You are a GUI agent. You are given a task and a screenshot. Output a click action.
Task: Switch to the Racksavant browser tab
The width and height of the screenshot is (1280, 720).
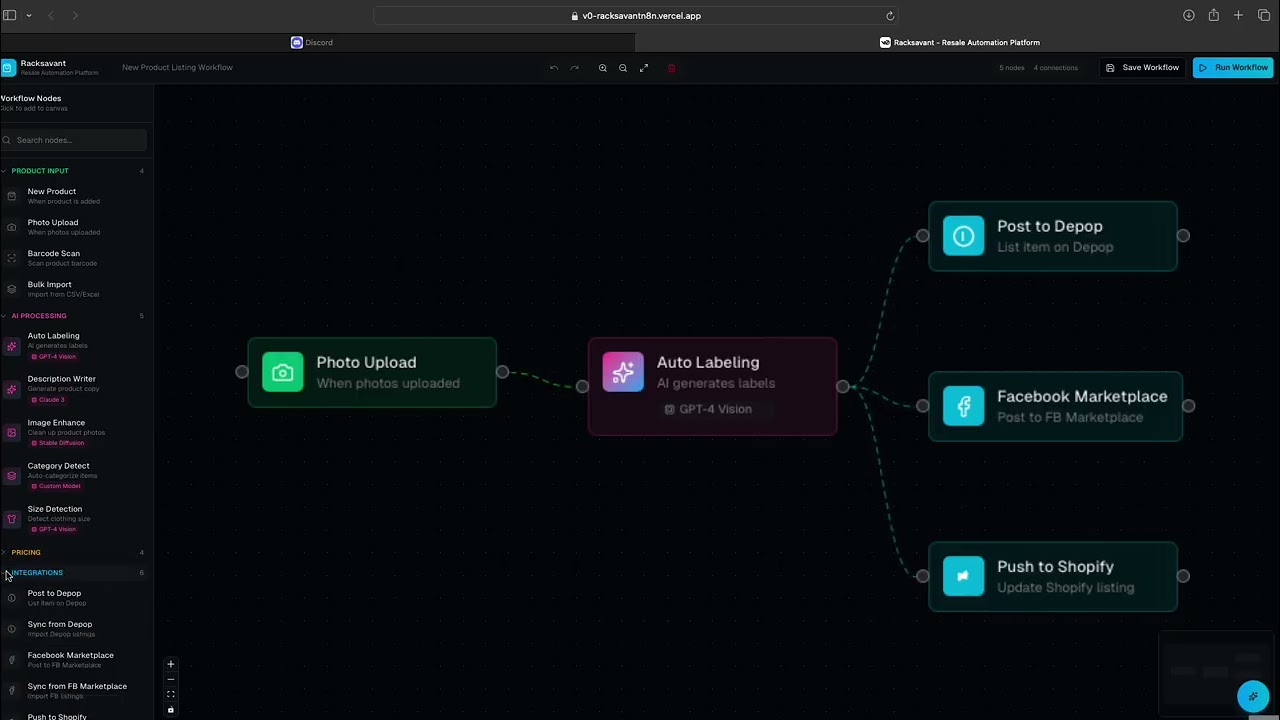pyautogui.click(x=958, y=42)
